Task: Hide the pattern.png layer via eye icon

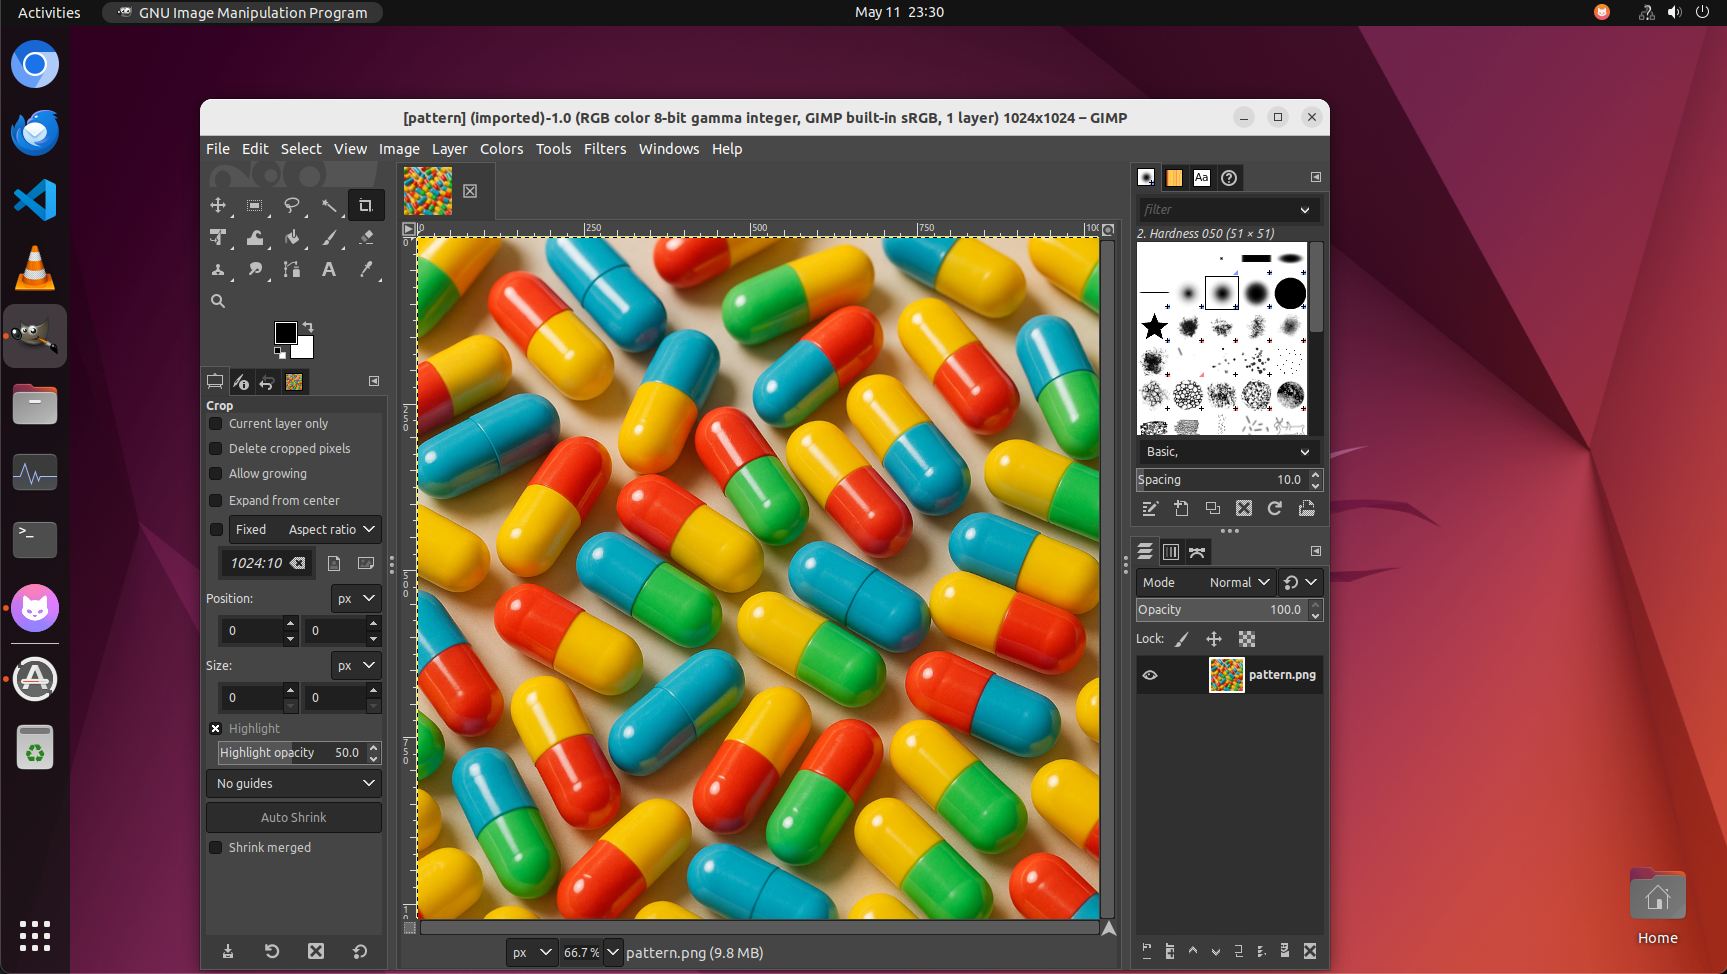Action: (1150, 675)
